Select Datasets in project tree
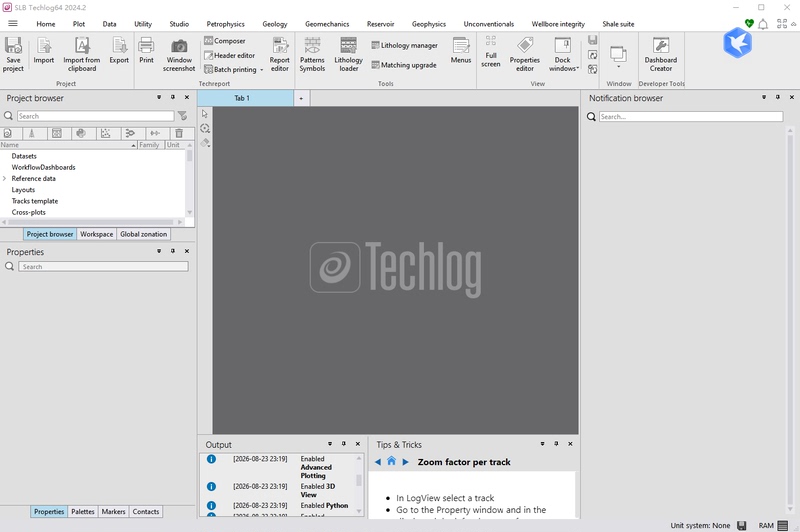 (24, 156)
